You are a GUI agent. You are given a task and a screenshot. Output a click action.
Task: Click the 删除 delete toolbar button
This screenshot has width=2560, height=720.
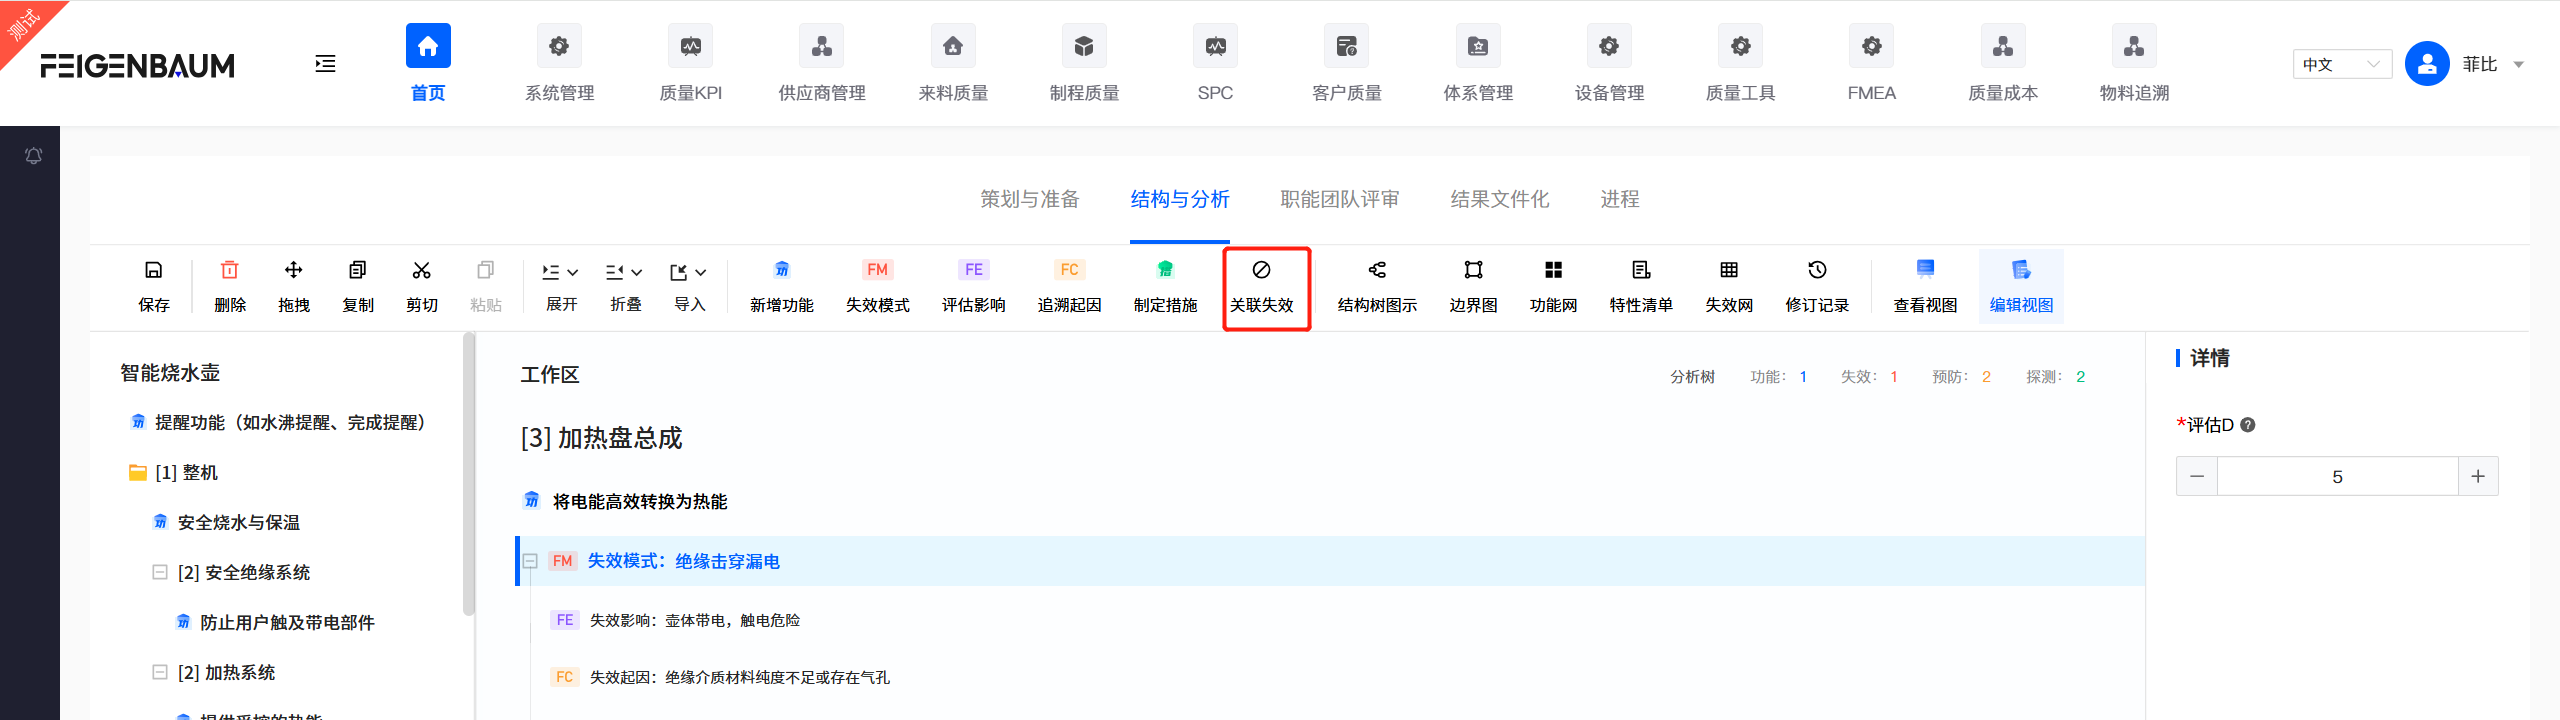click(230, 286)
